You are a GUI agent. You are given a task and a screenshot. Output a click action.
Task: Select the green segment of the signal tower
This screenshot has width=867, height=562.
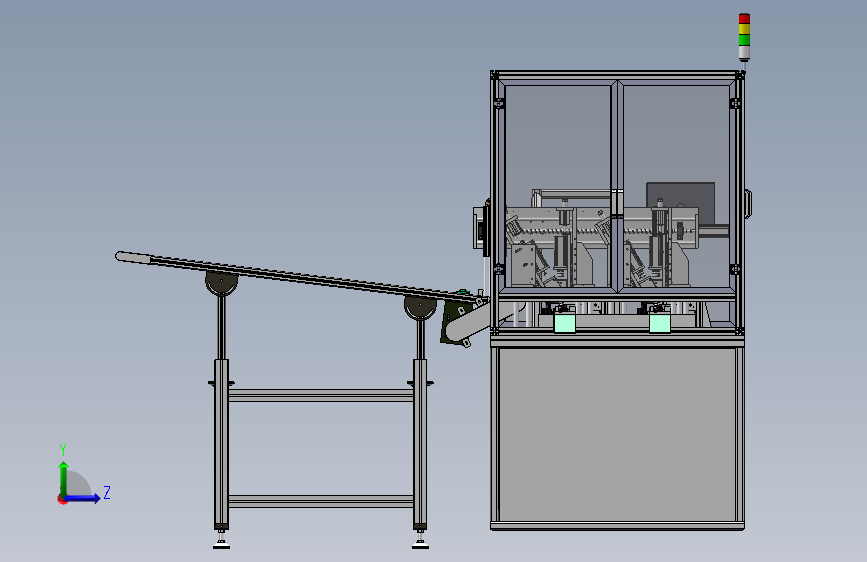[x=744, y=40]
